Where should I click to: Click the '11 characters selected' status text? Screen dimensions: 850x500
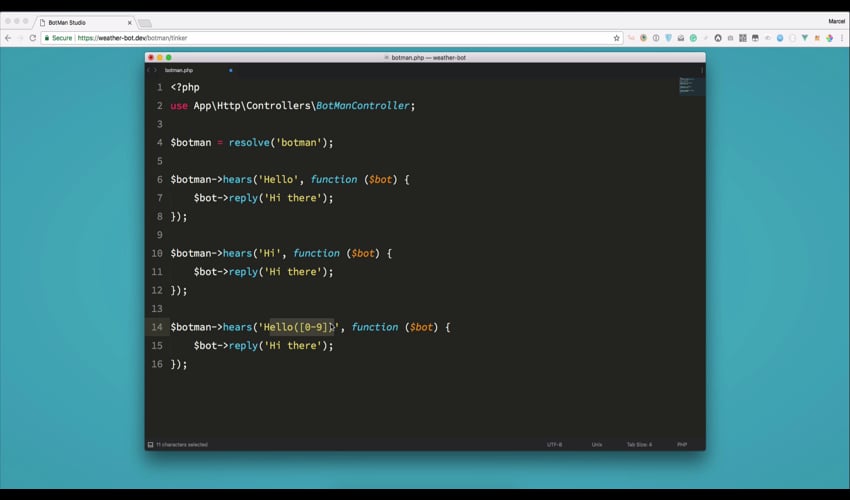click(182, 445)
